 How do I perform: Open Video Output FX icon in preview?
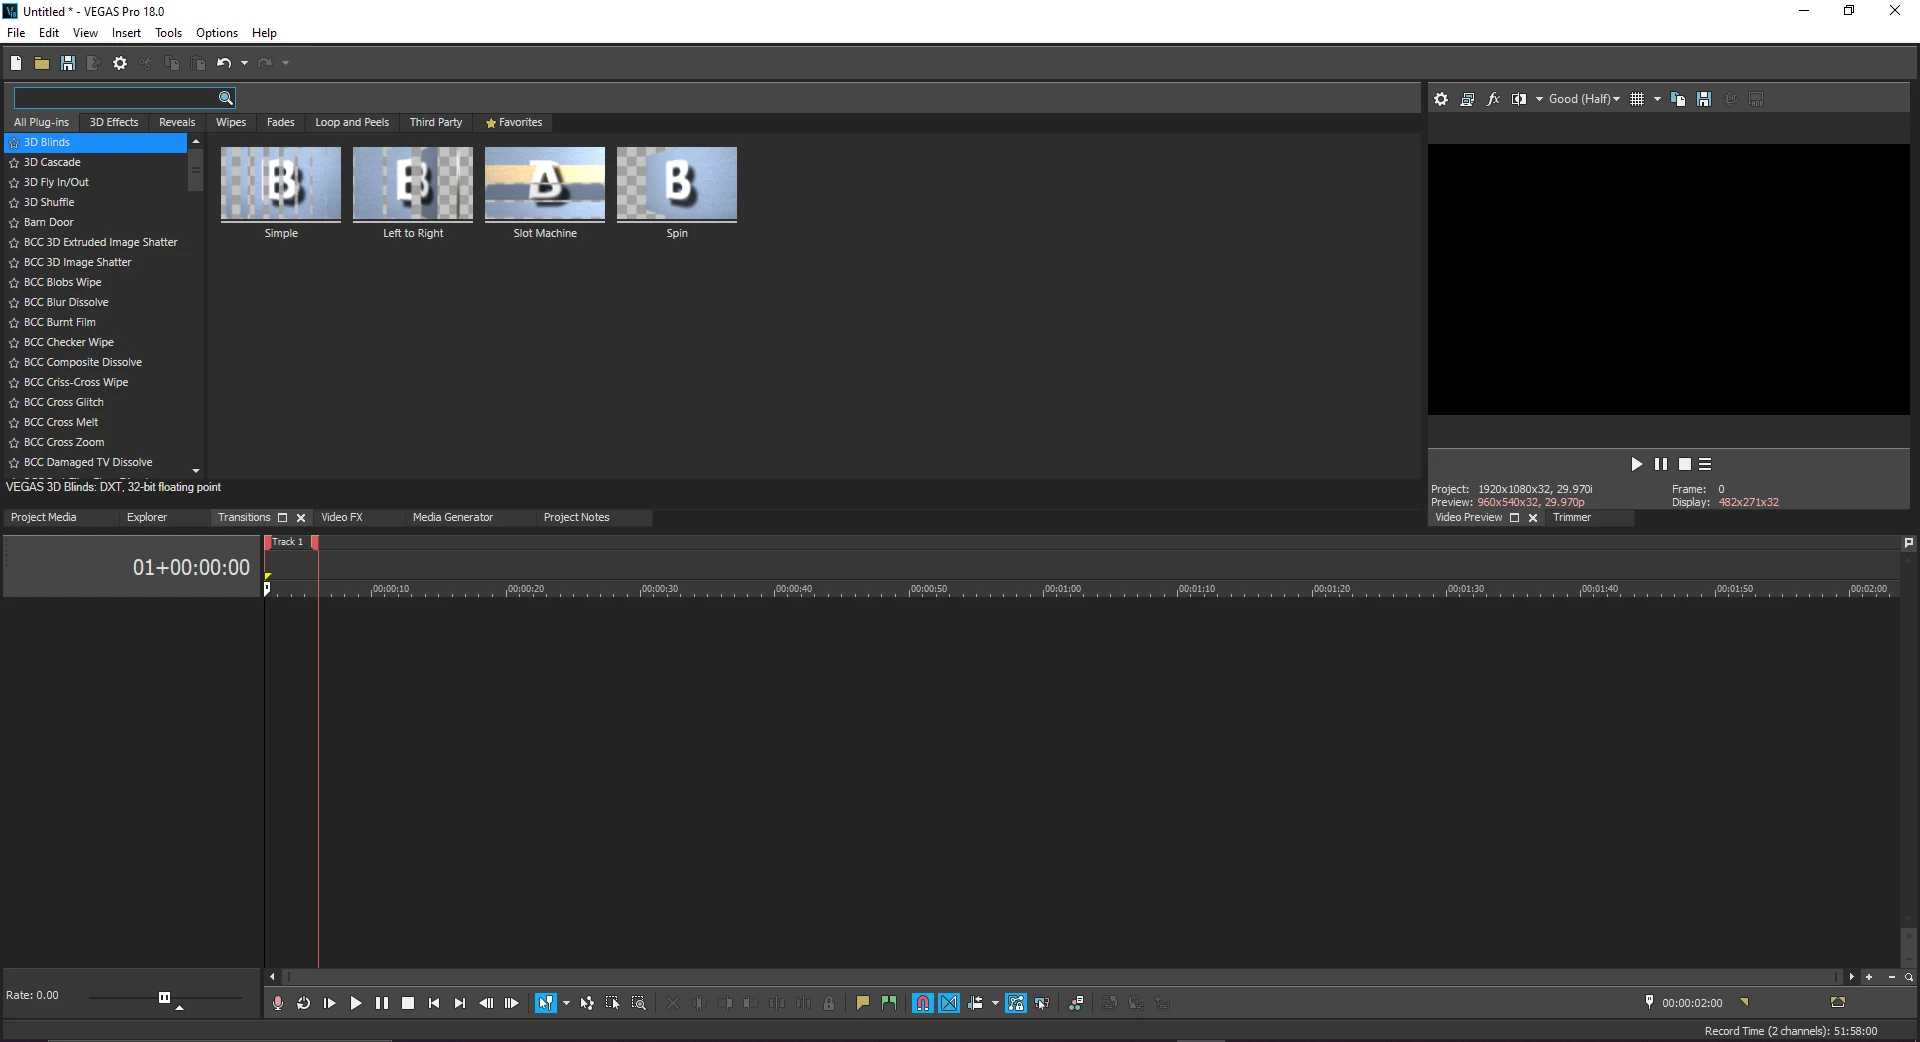pyautogui.click(x=1493, y=99)
